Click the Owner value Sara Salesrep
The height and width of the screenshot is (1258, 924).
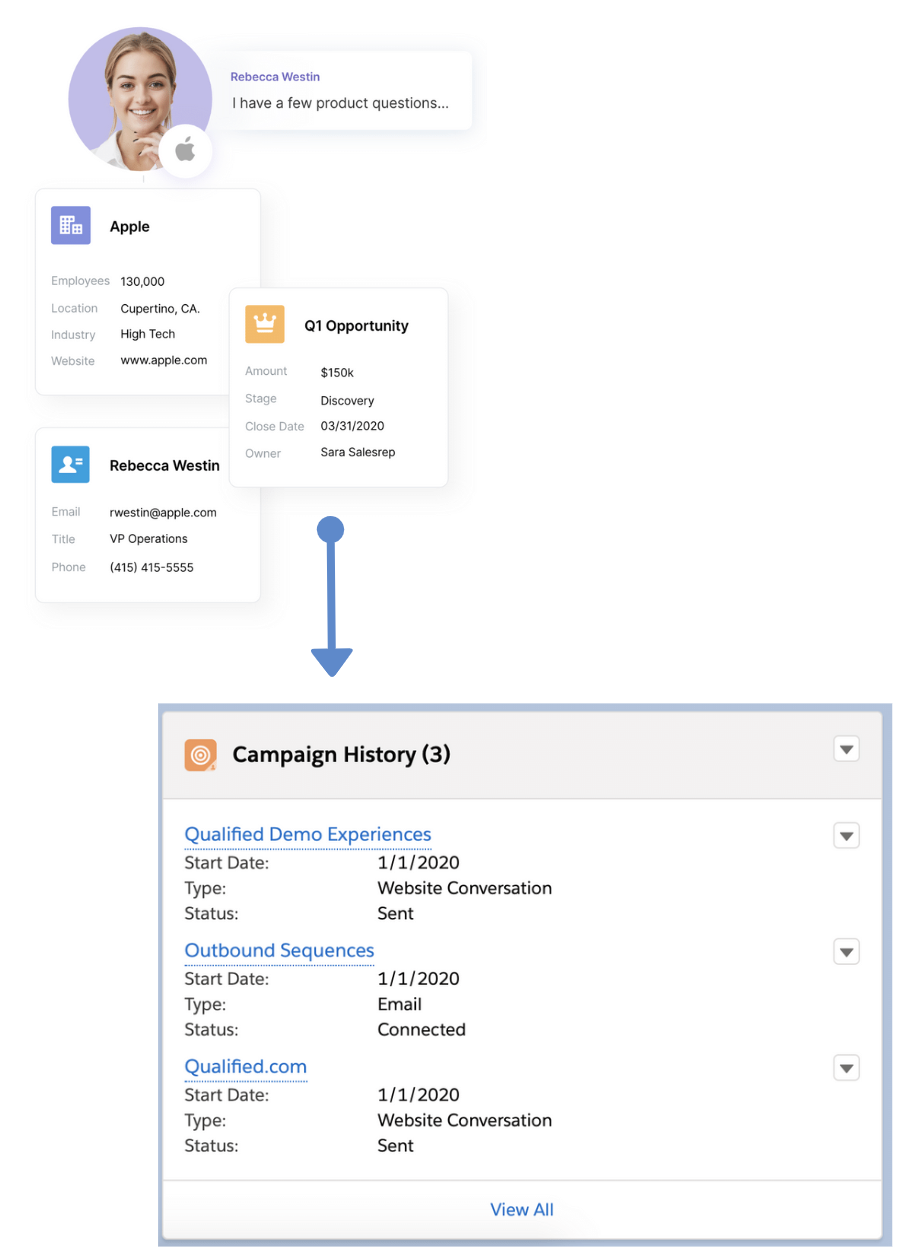coord(357,453)
